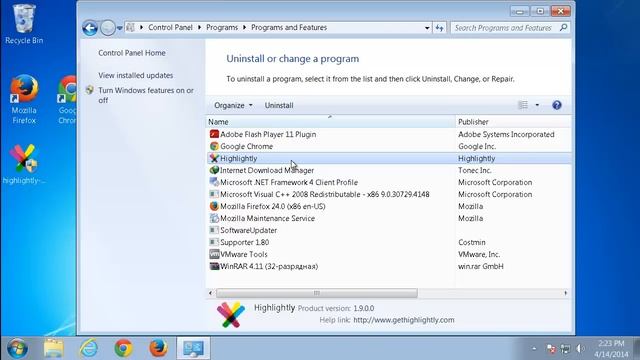The height and width of the screenshot is (360, 640).
Task: Click horizontal scrollbar left arrow
Action: pos(211,293)
